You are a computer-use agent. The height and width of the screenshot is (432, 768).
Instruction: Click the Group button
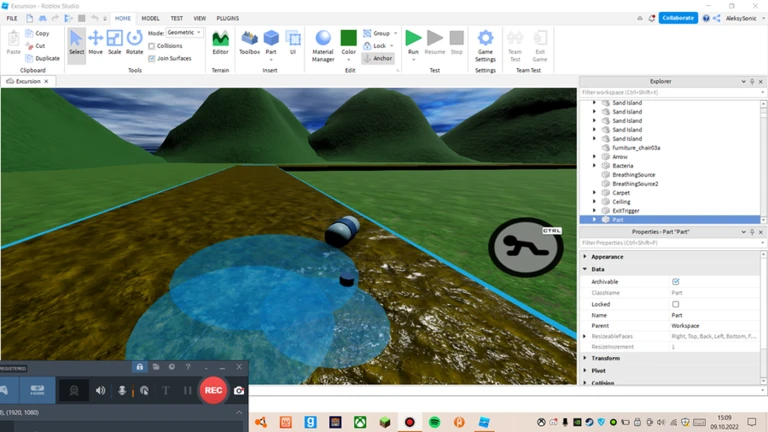377,33
